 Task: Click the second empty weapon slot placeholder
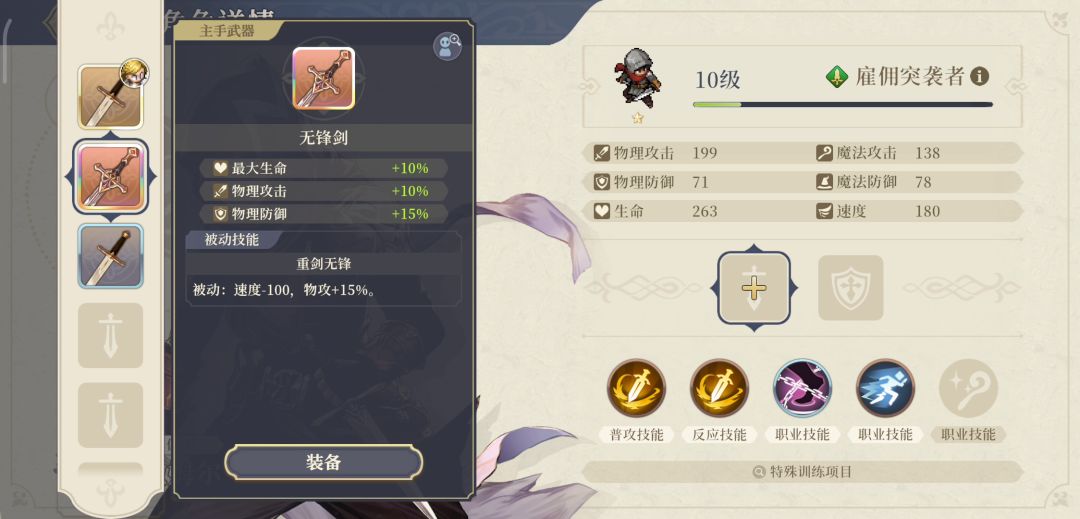tap(111, 415)
